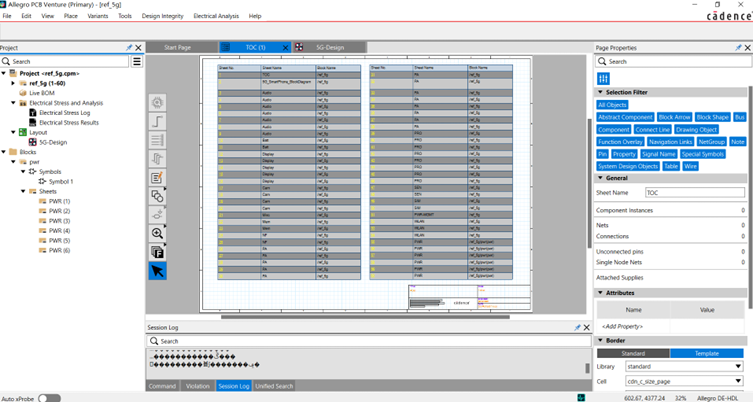Collapse the Layout tree node
Screen dimensions: 753x402
click(x=13, y=132)
